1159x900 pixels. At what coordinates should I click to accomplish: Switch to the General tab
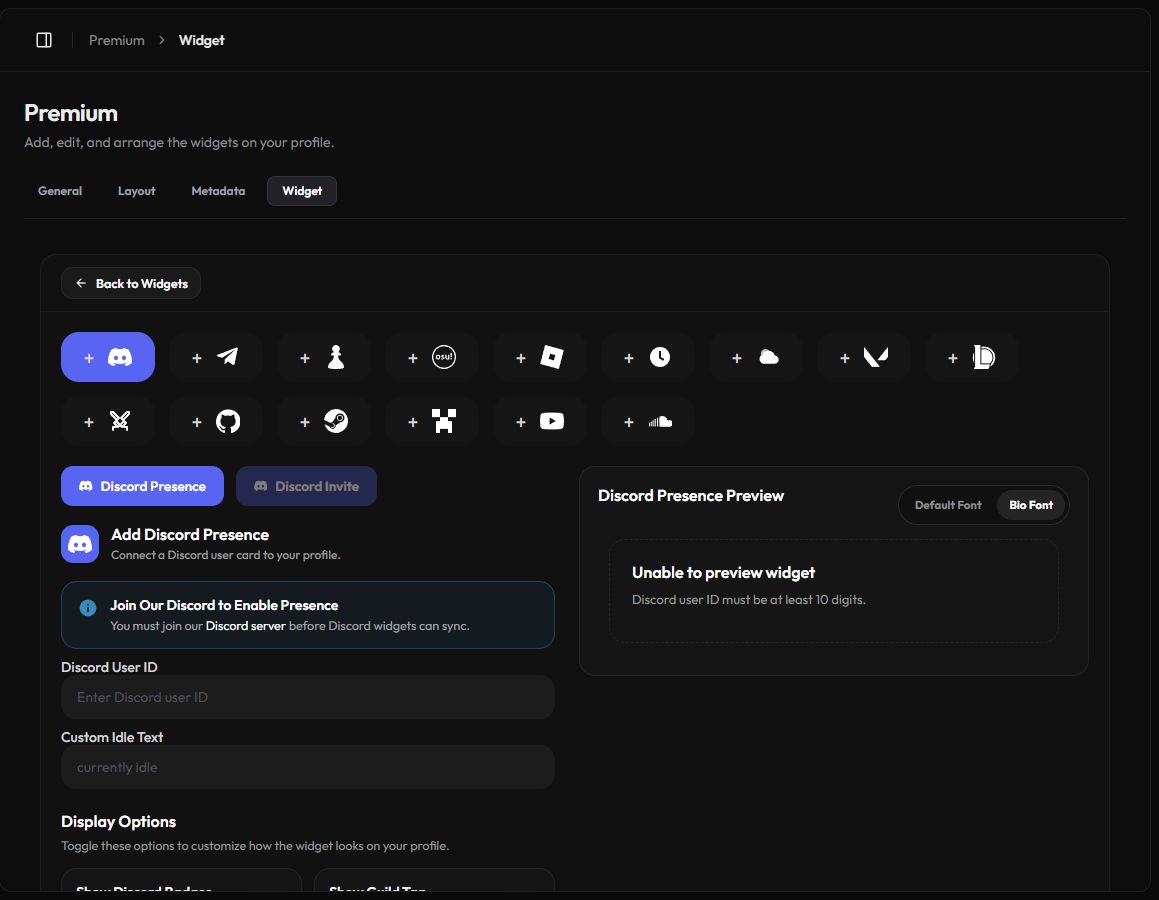pyautogui.click(x=60, y=191)
